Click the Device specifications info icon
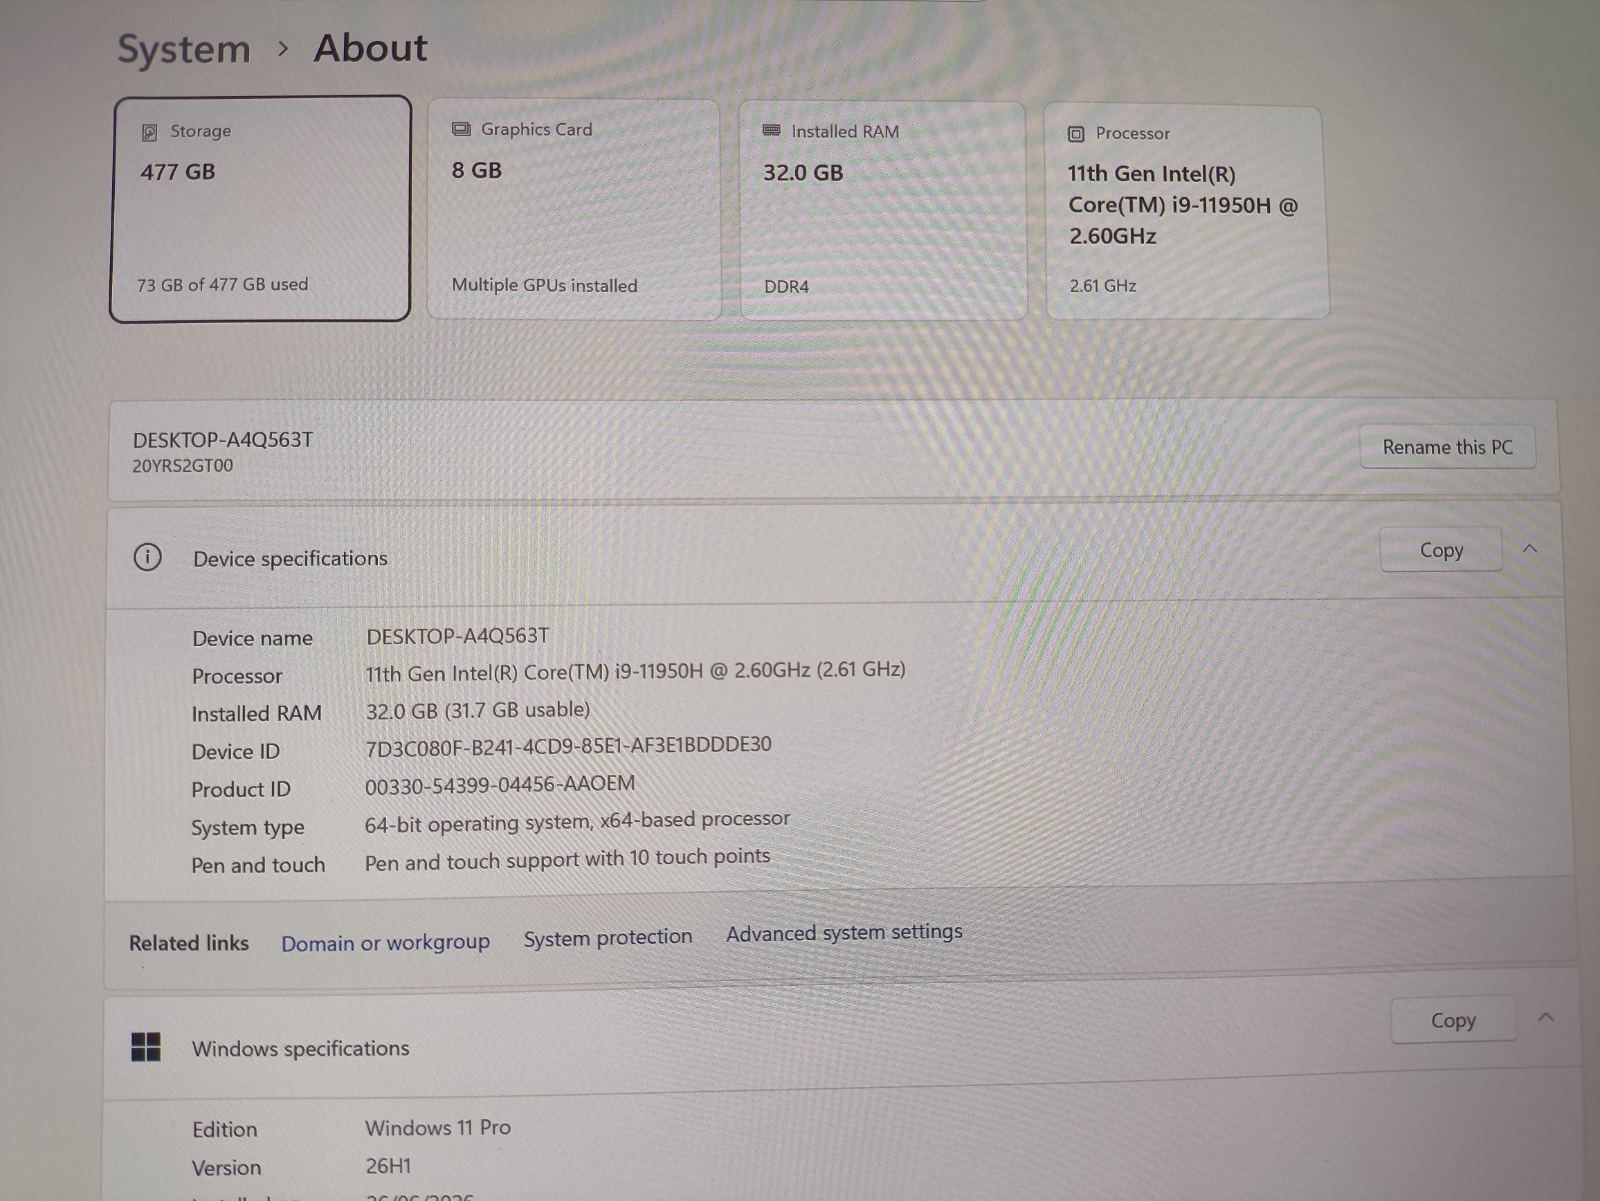1600x1201 pixels. (147, 557)
